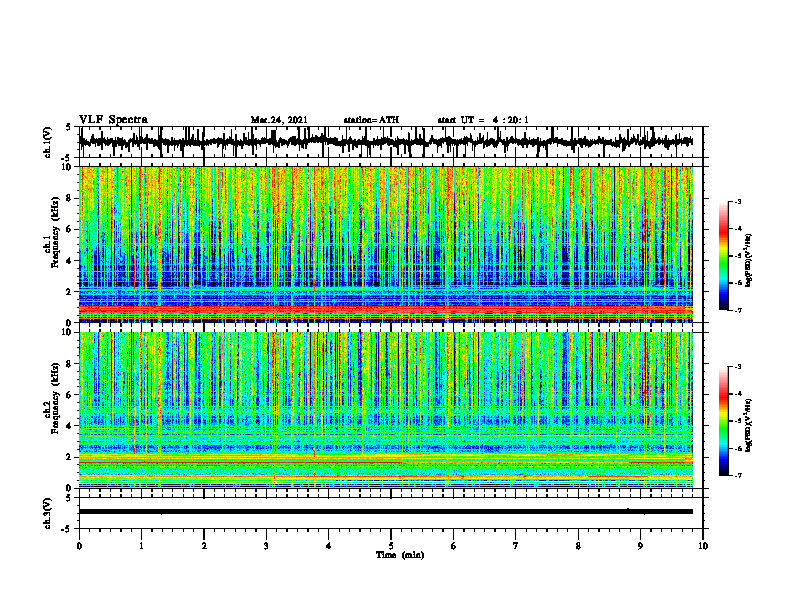Click the 'ch.1(V)' waveform axis label
The height and width of the screenshot is (612, 792).
point(47,142)
